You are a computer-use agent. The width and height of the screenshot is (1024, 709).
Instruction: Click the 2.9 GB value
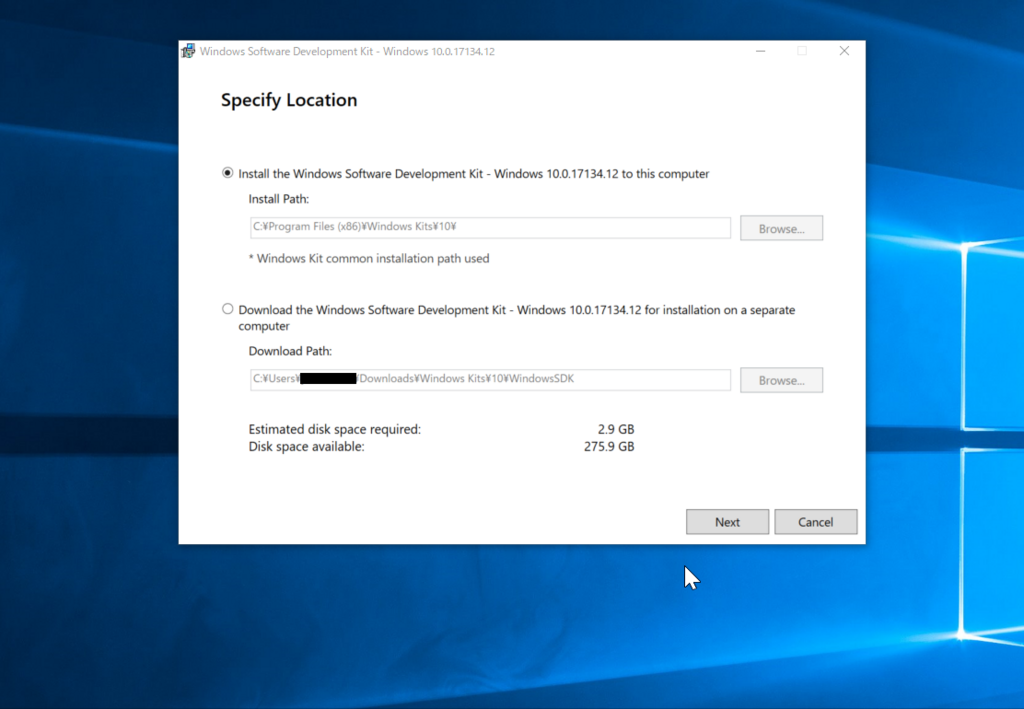pos(616,430)
